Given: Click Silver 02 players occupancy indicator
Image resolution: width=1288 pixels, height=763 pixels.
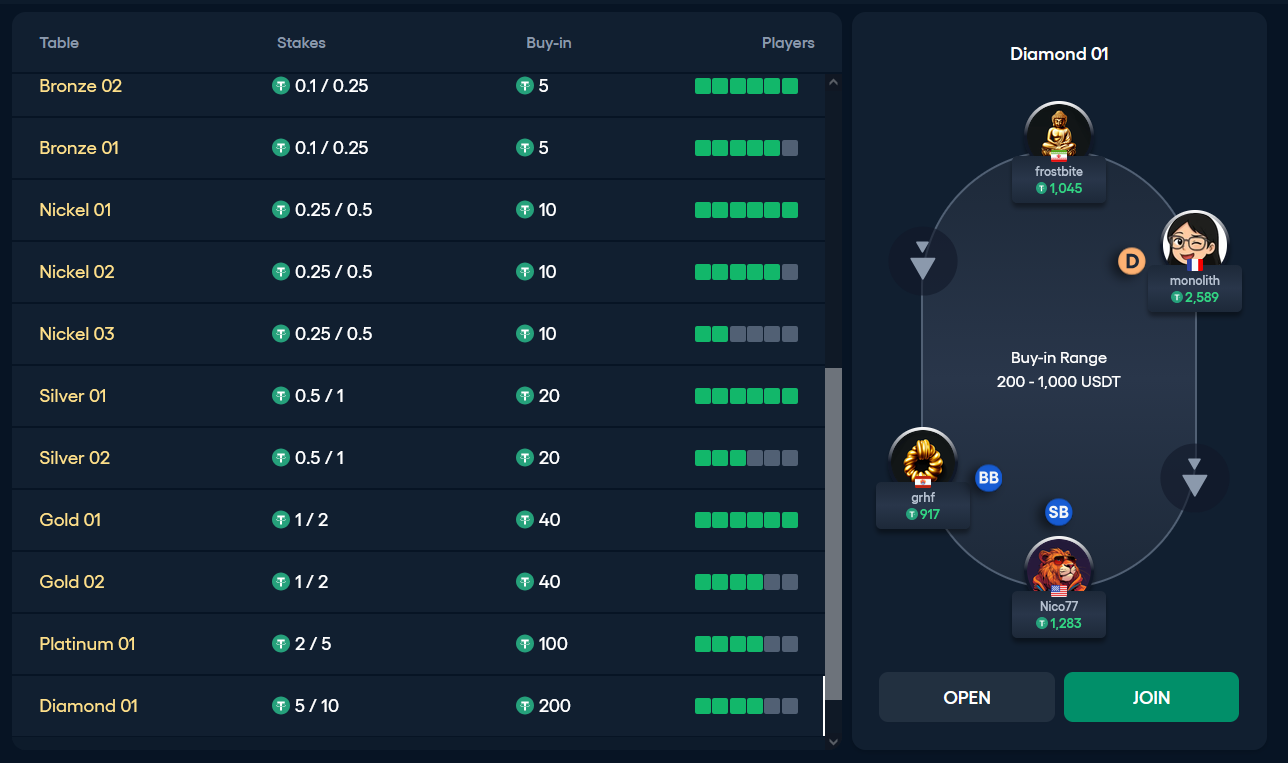Looking at the screenshot, I should click(x=746, y=458).
